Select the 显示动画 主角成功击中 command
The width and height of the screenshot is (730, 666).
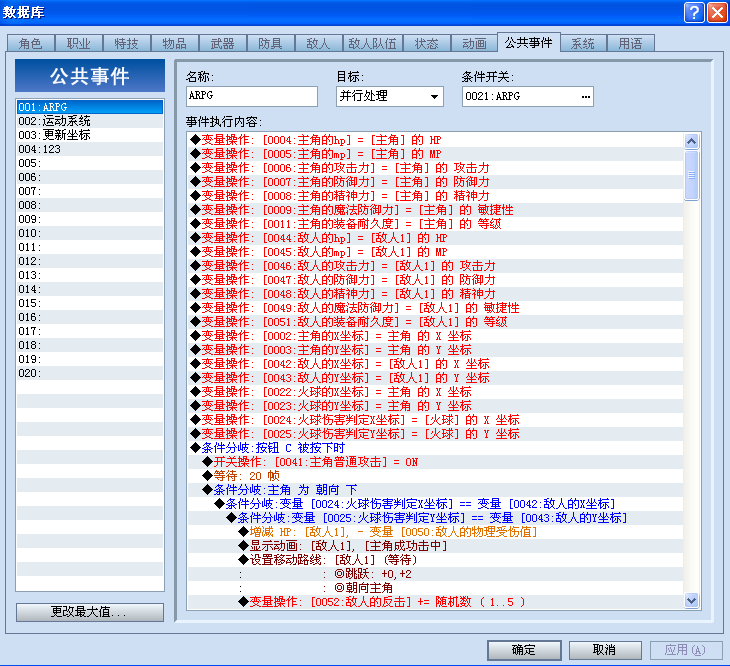tap(435, 545)
